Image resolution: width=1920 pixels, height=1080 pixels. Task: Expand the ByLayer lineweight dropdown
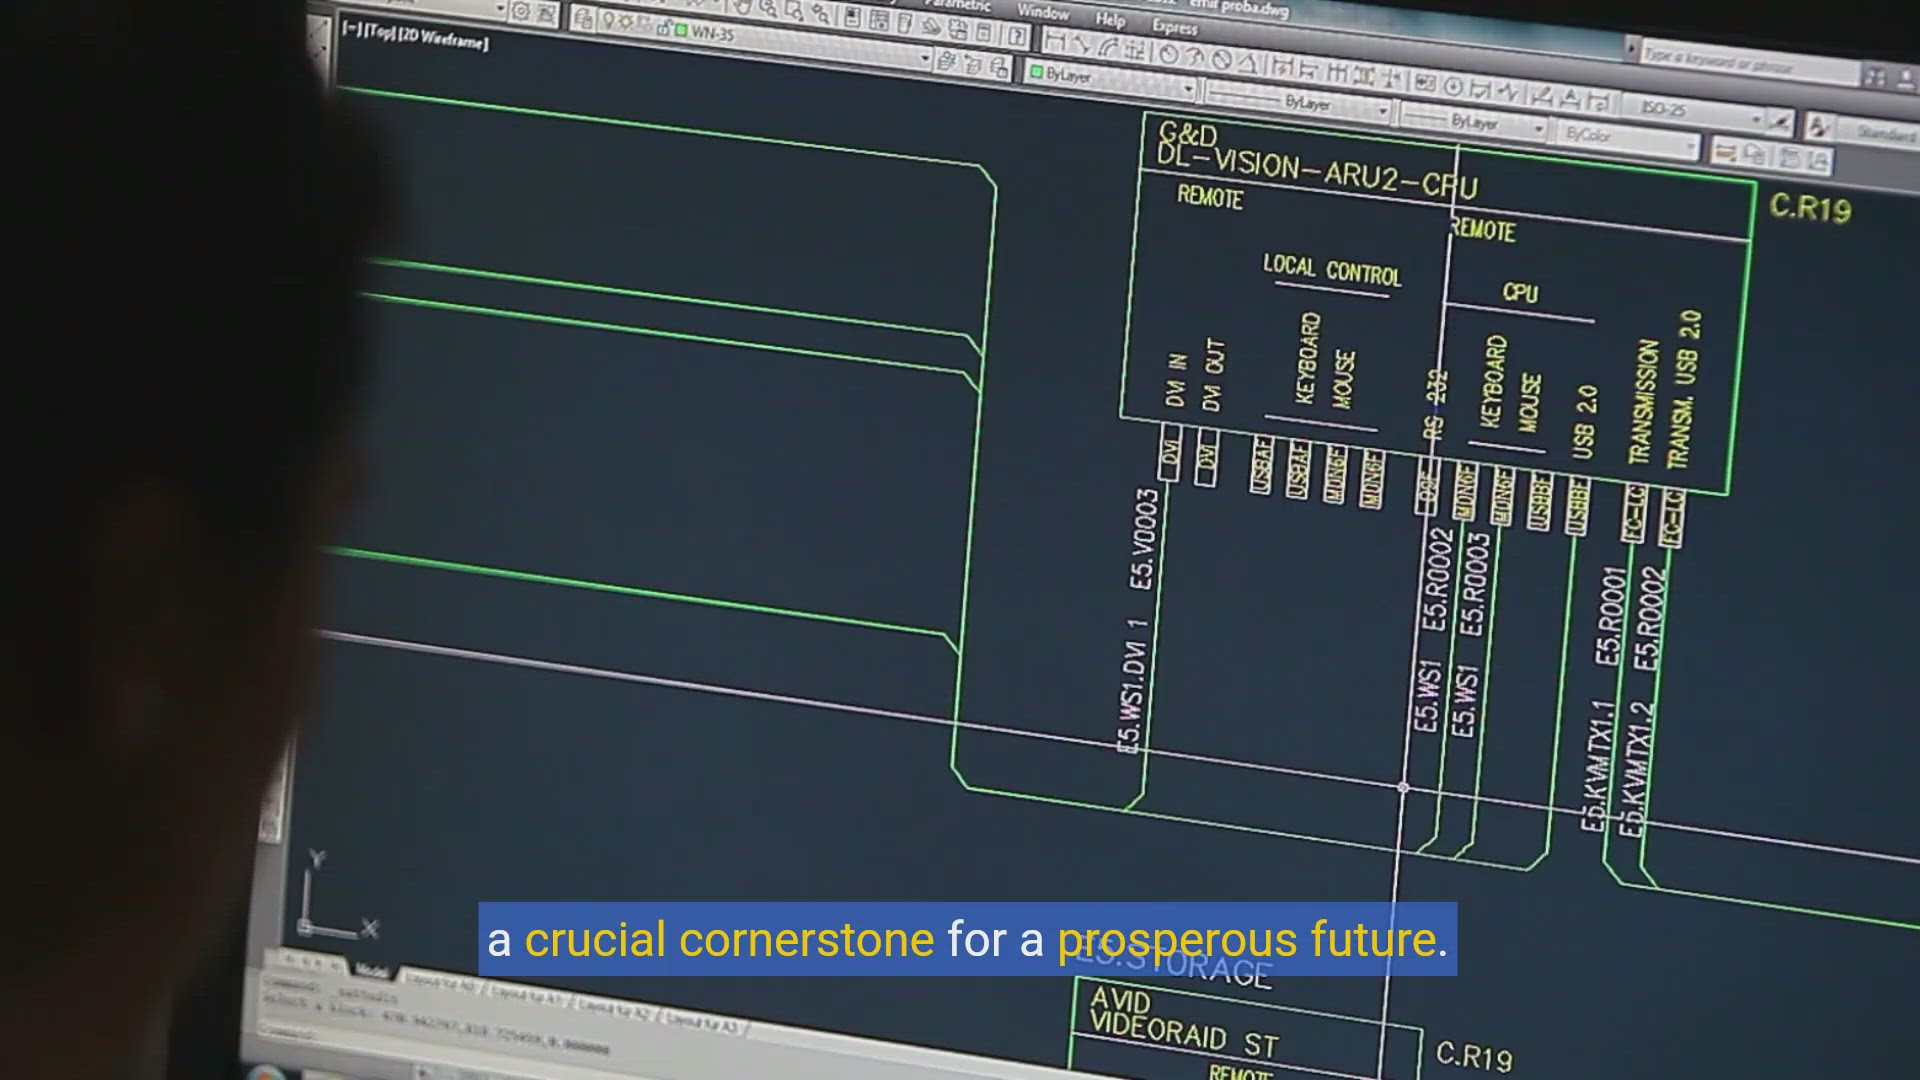1539,127
